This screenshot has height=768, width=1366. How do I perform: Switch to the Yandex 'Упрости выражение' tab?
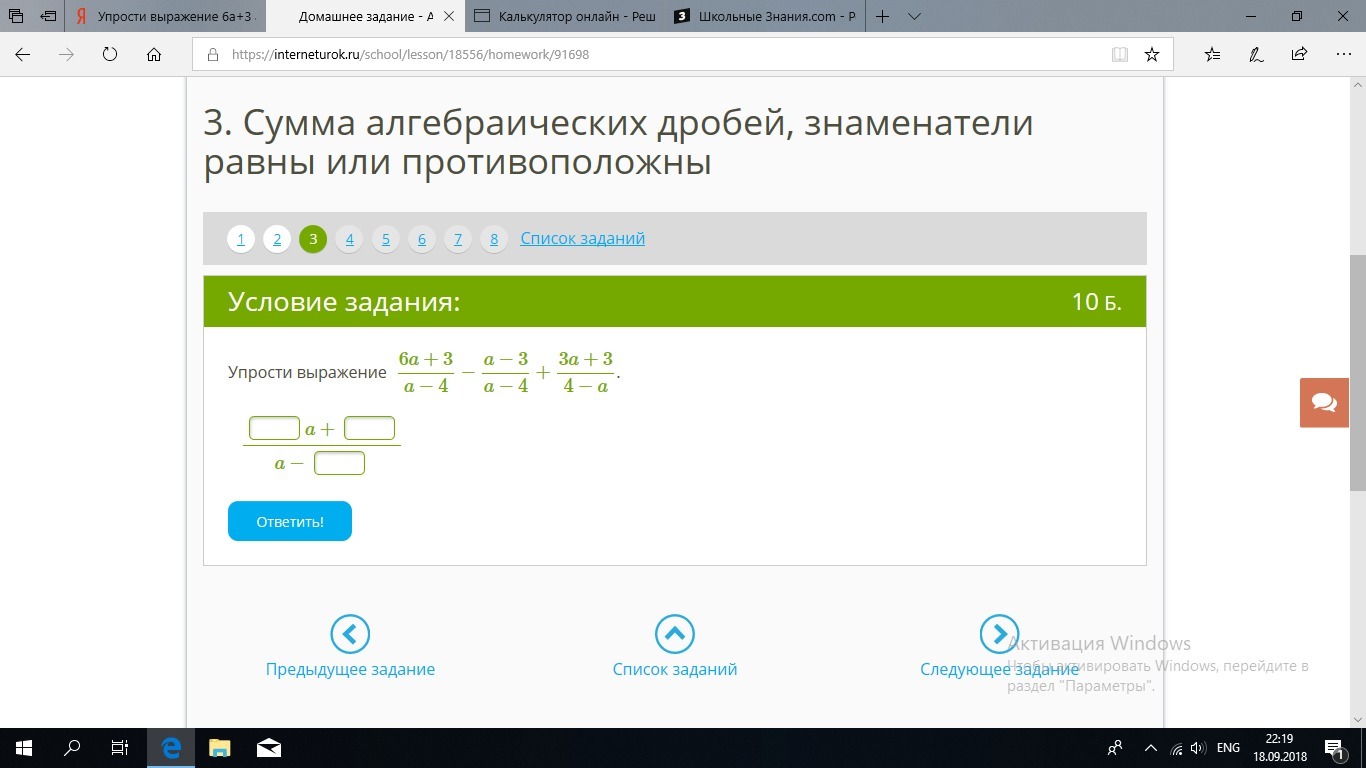(x=165, y=16)
